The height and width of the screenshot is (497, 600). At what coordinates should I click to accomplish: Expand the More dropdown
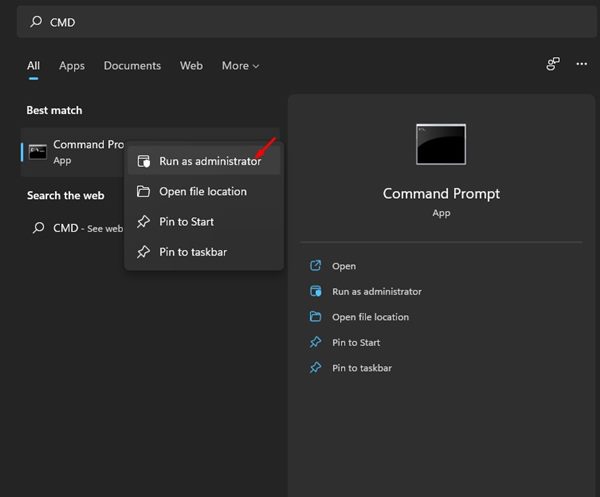click(240, 66)
